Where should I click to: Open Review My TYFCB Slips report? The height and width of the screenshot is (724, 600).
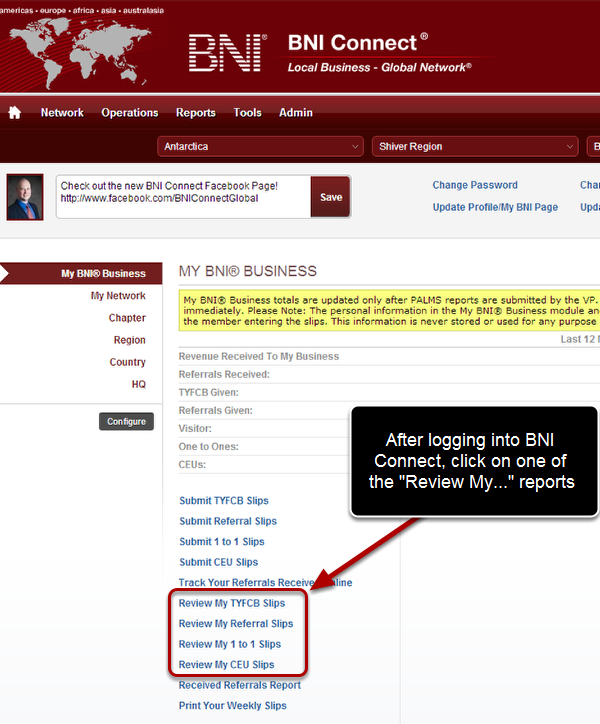232,603
